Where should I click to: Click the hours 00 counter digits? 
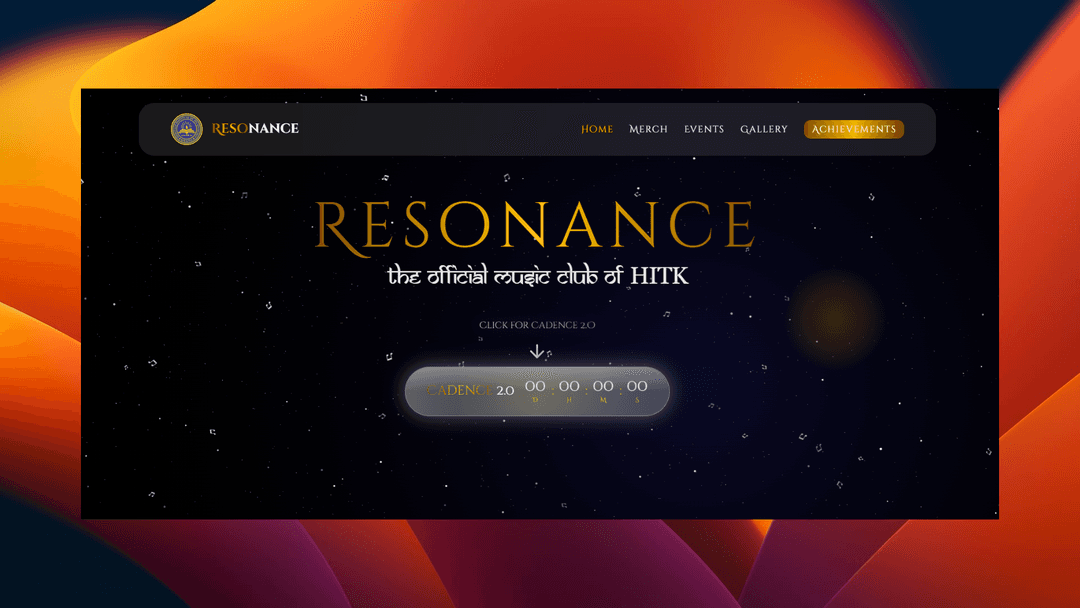569,386
